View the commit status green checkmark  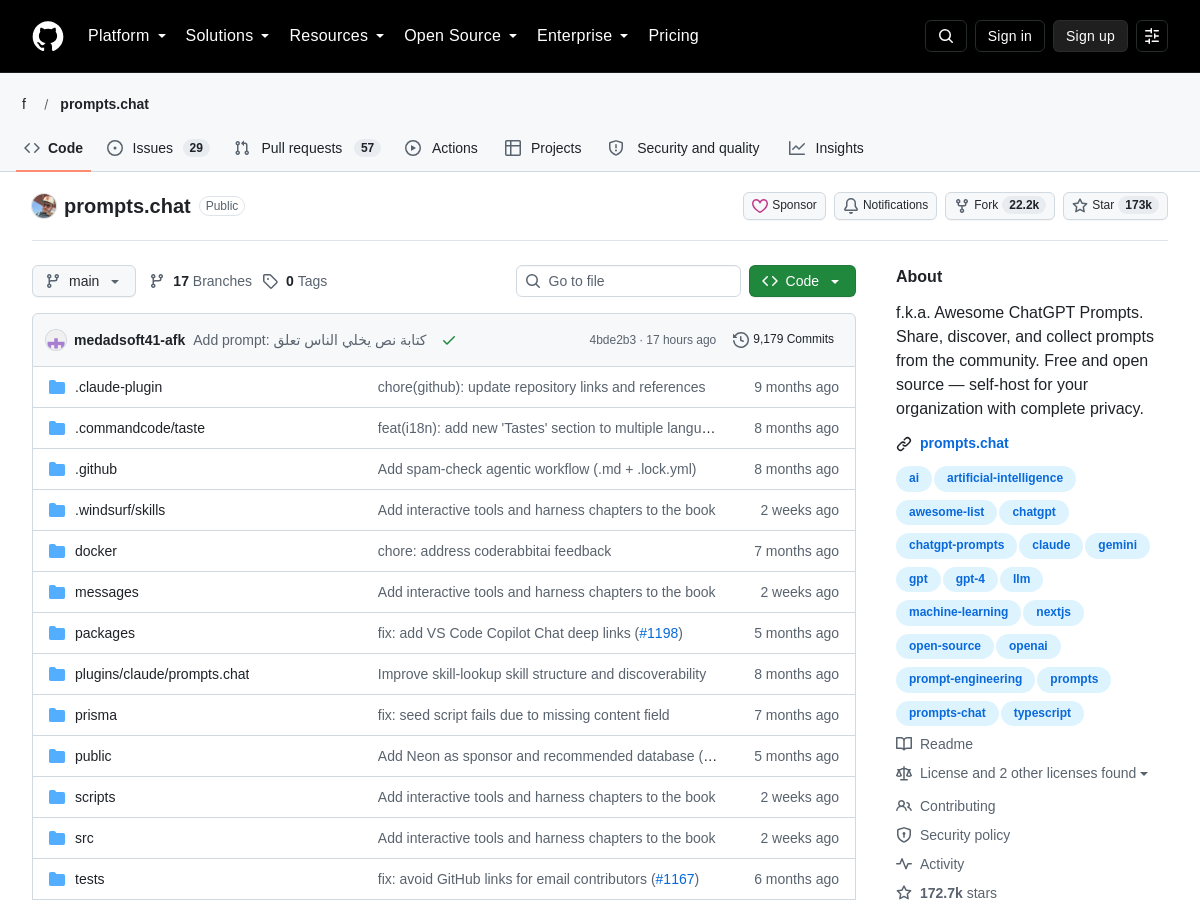point(449,340)
